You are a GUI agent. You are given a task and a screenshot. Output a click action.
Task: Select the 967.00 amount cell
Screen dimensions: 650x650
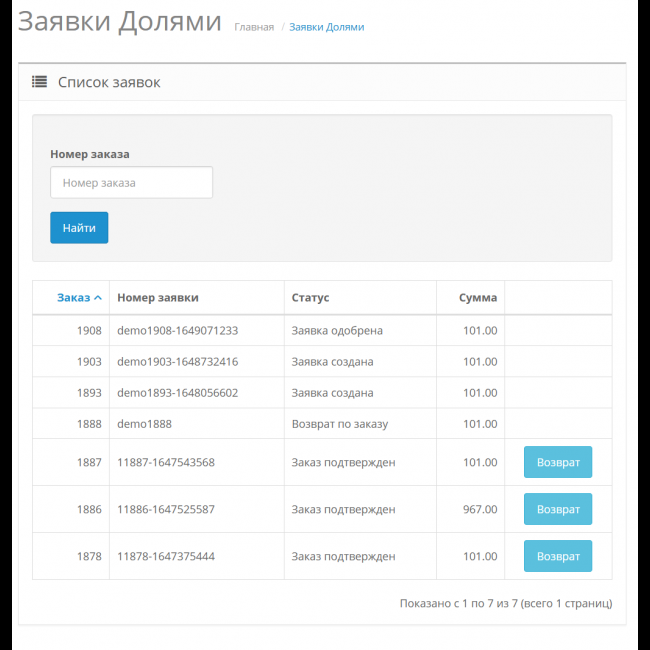[480, 509]
